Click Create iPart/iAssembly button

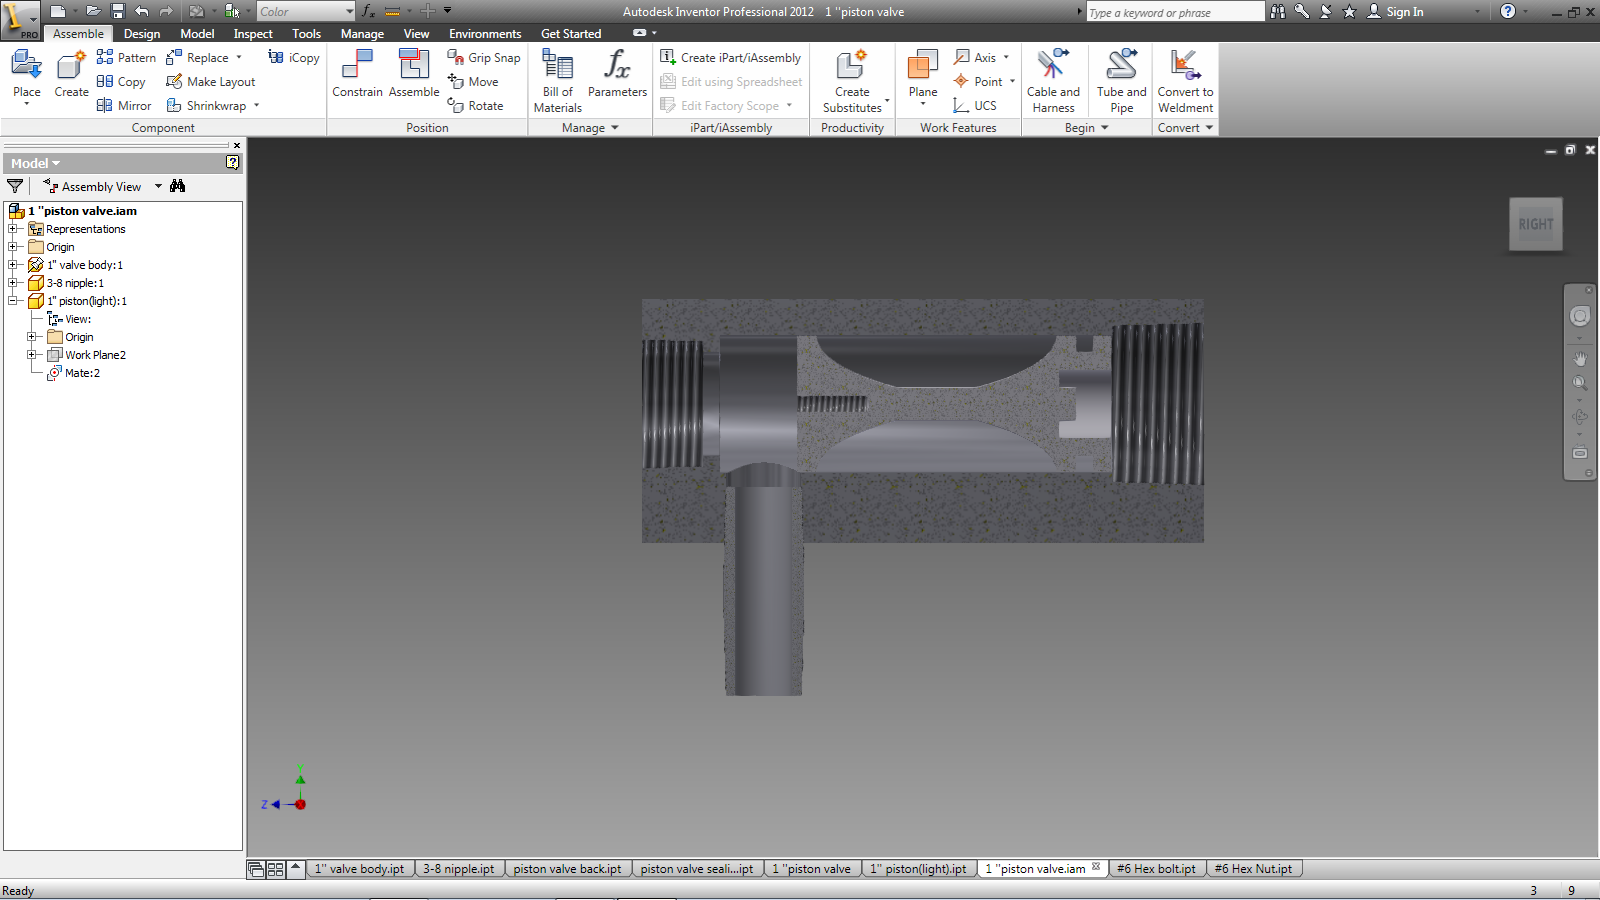(x=731, y=58)
